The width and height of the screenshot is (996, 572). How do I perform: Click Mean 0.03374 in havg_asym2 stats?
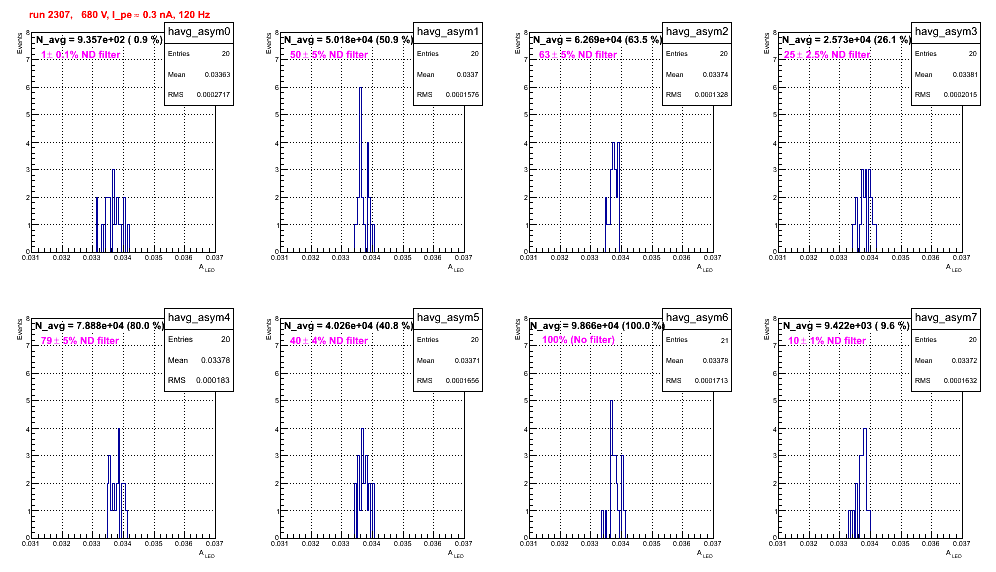pyautogui.click(x=697, y=74)
